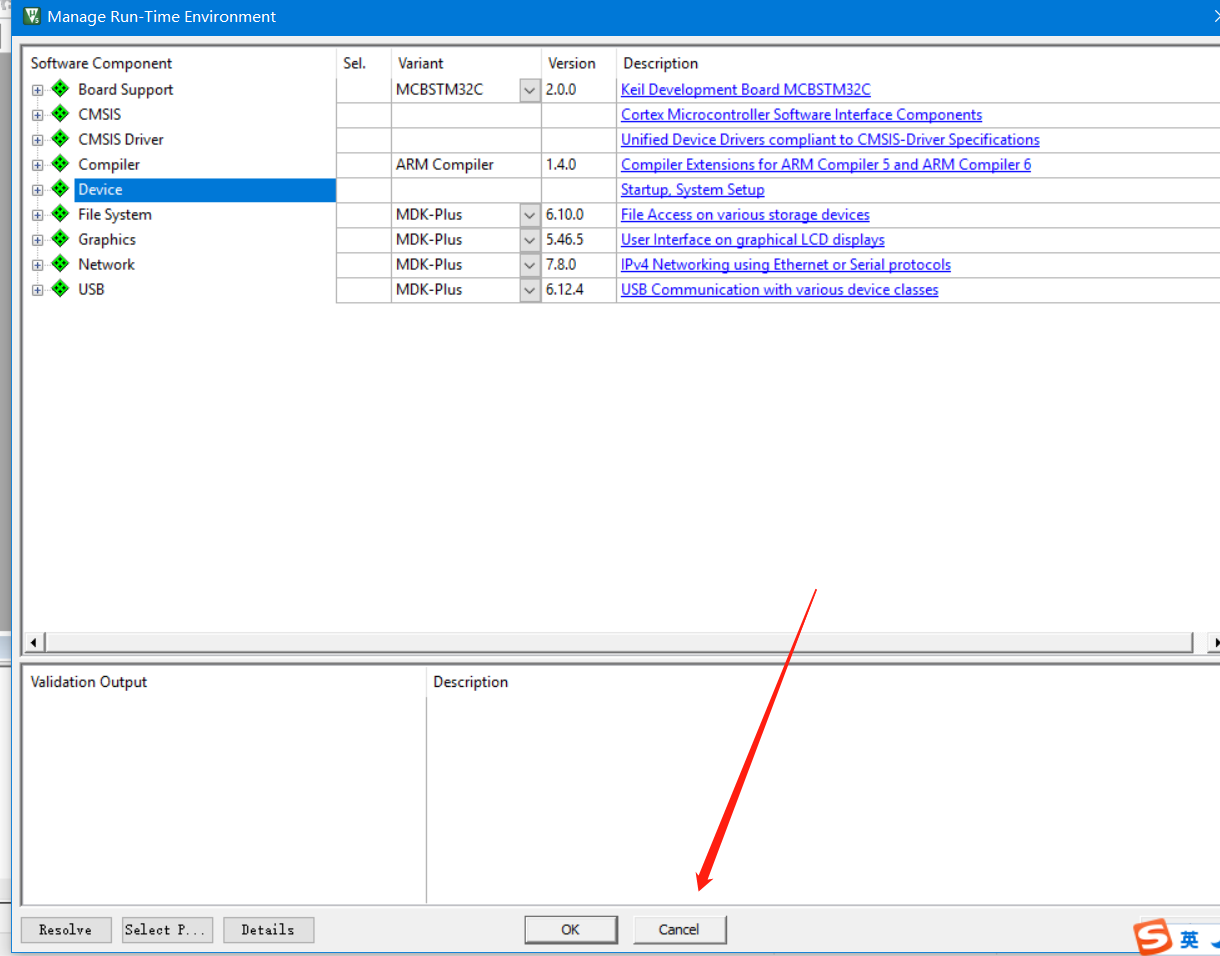
Task: Click the horizontal scrollbar left arrow
Action: point(33,642)
